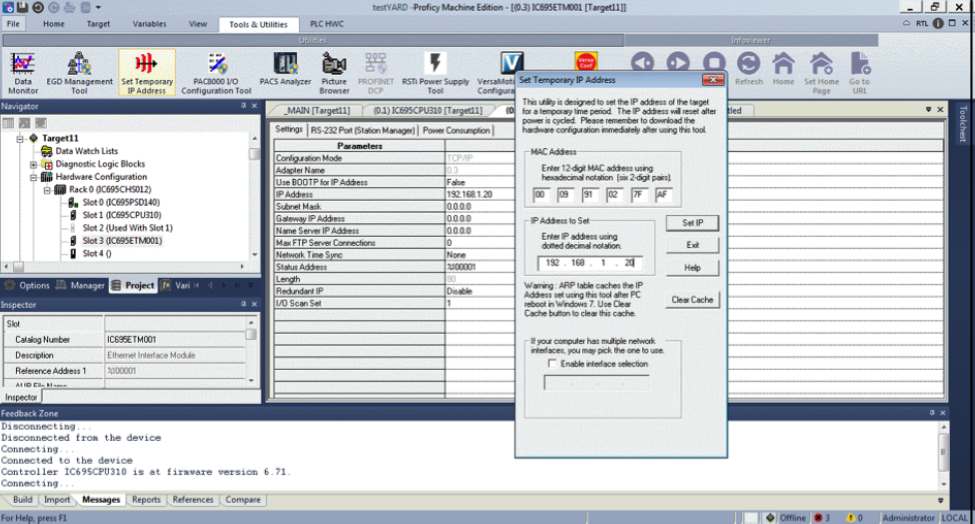Viewport: 975px width, 524px height.
Task: Start the PACS Analyzer
Action: click(x=285, y=70)
